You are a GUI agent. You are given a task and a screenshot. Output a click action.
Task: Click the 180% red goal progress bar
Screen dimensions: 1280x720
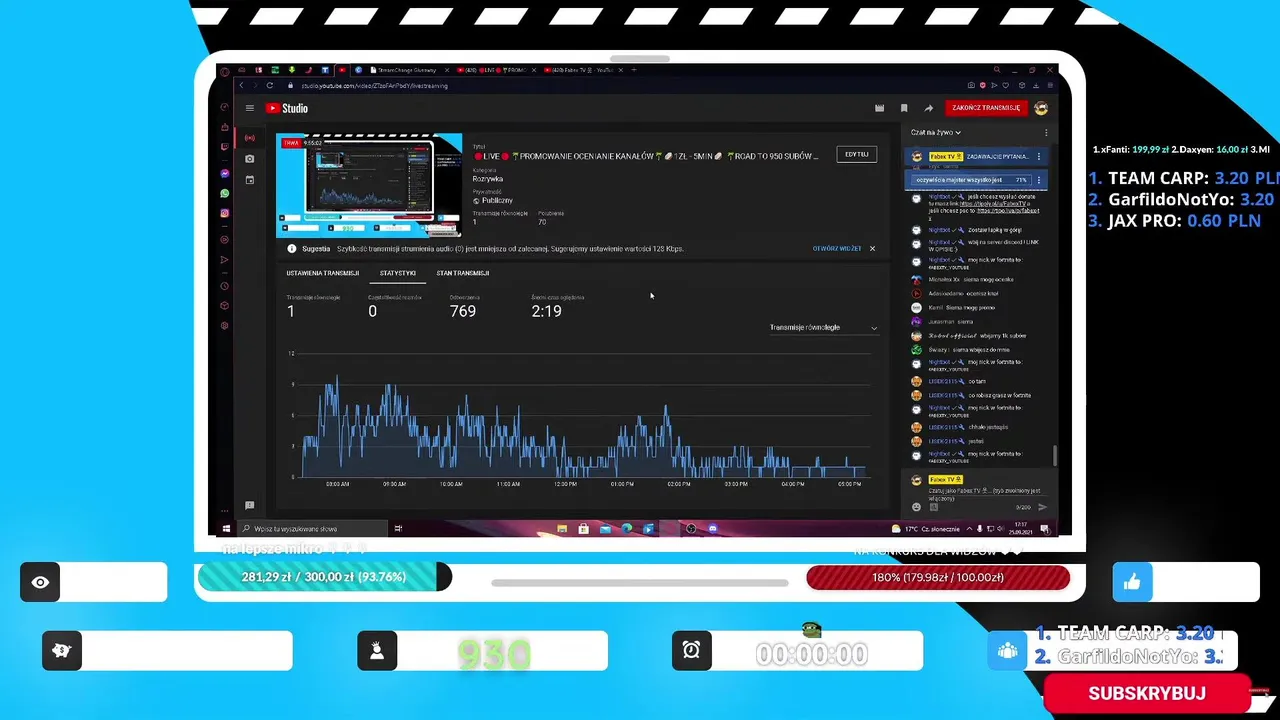click(x=938, y=577)
